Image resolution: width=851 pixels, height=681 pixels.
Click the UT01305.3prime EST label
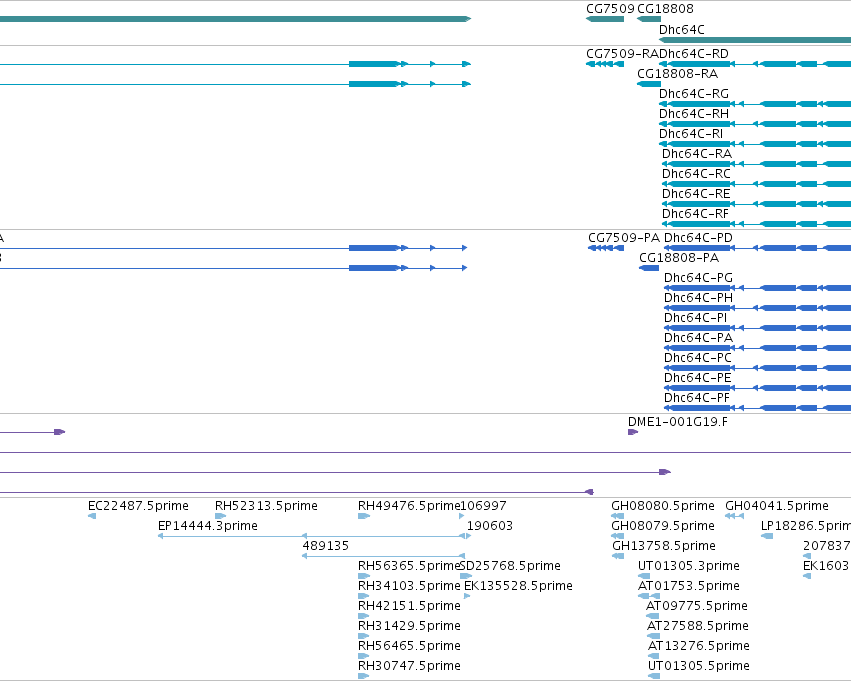tap(689, 567)
